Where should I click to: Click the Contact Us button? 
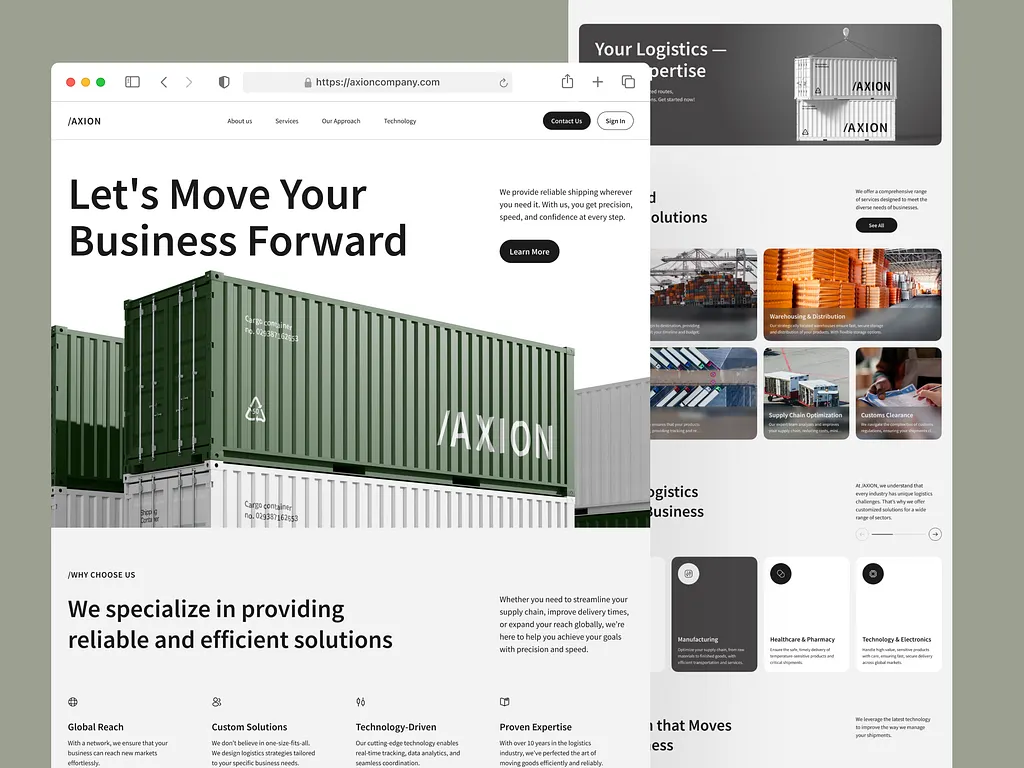(x=566, y=120)
